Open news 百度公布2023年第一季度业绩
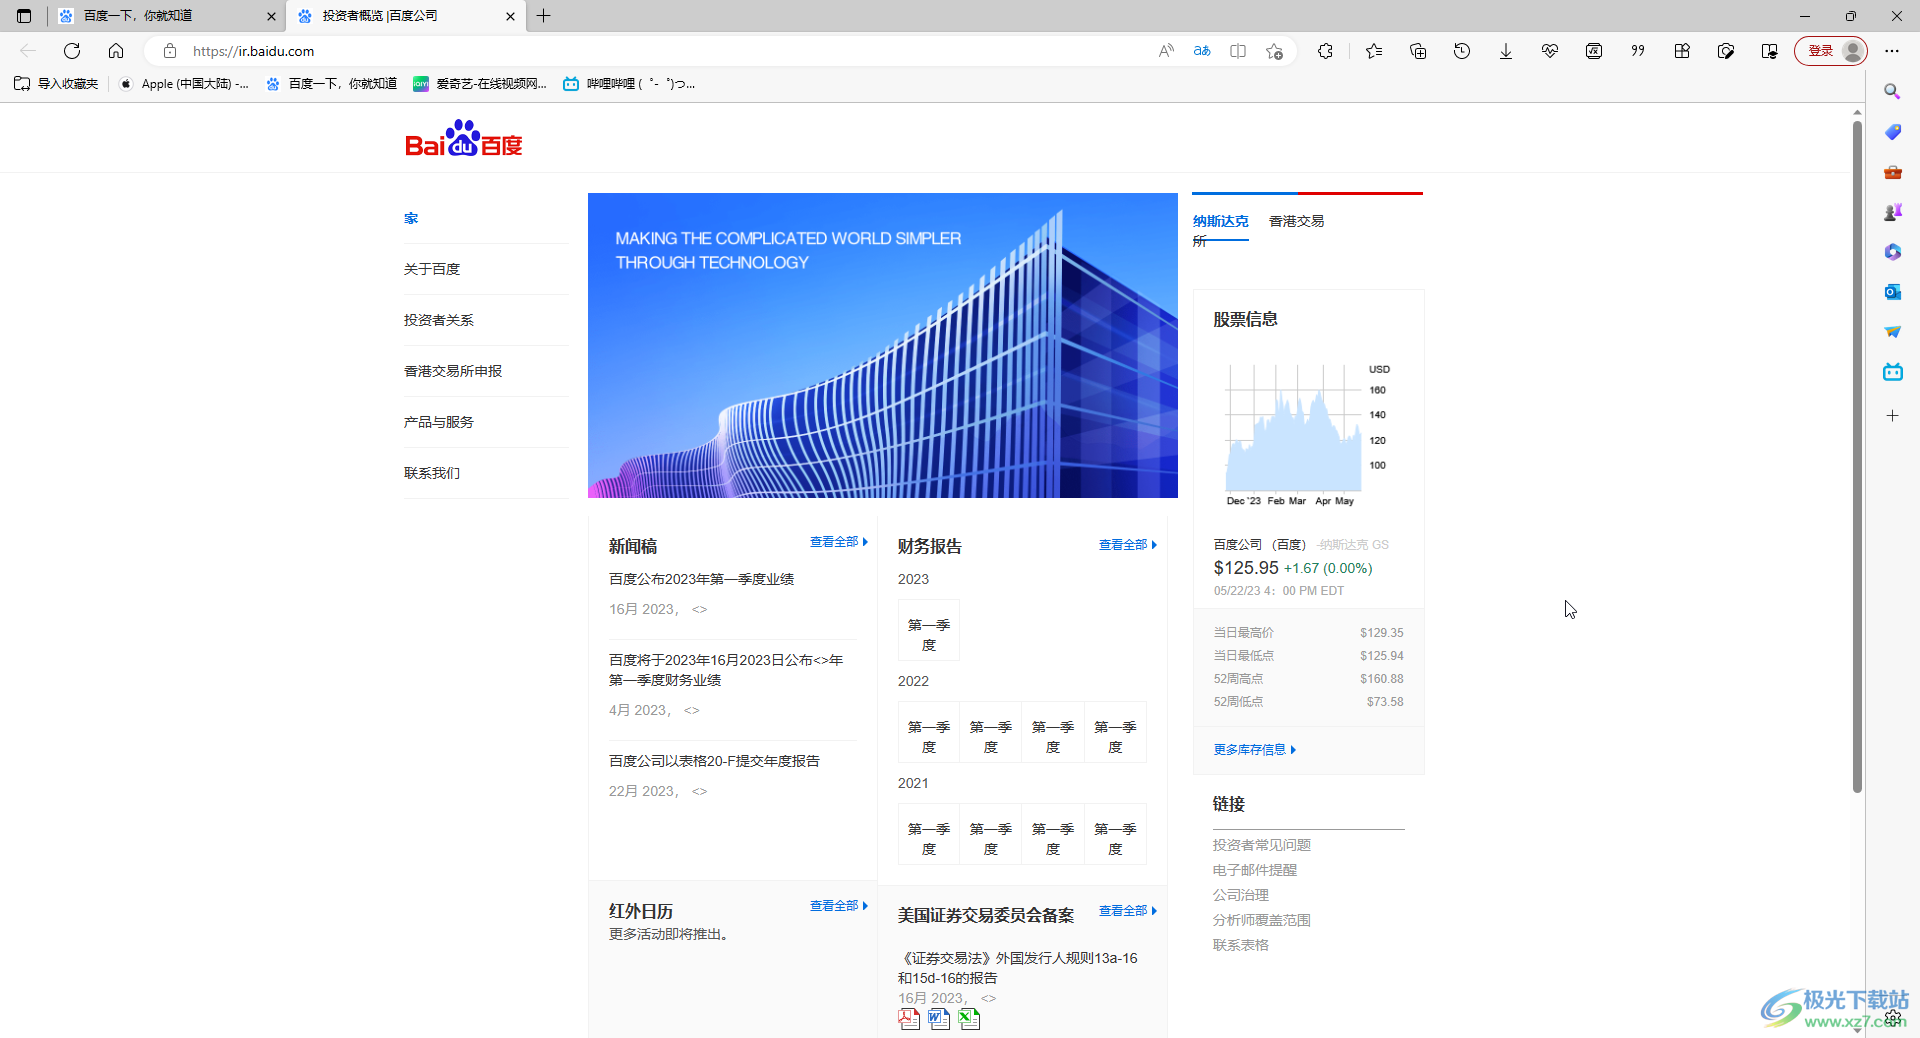 701,579
